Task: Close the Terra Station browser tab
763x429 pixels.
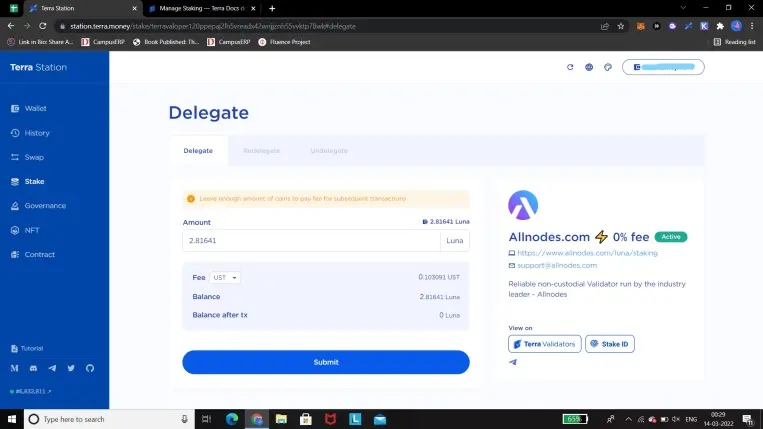Action: click(135, 8)
